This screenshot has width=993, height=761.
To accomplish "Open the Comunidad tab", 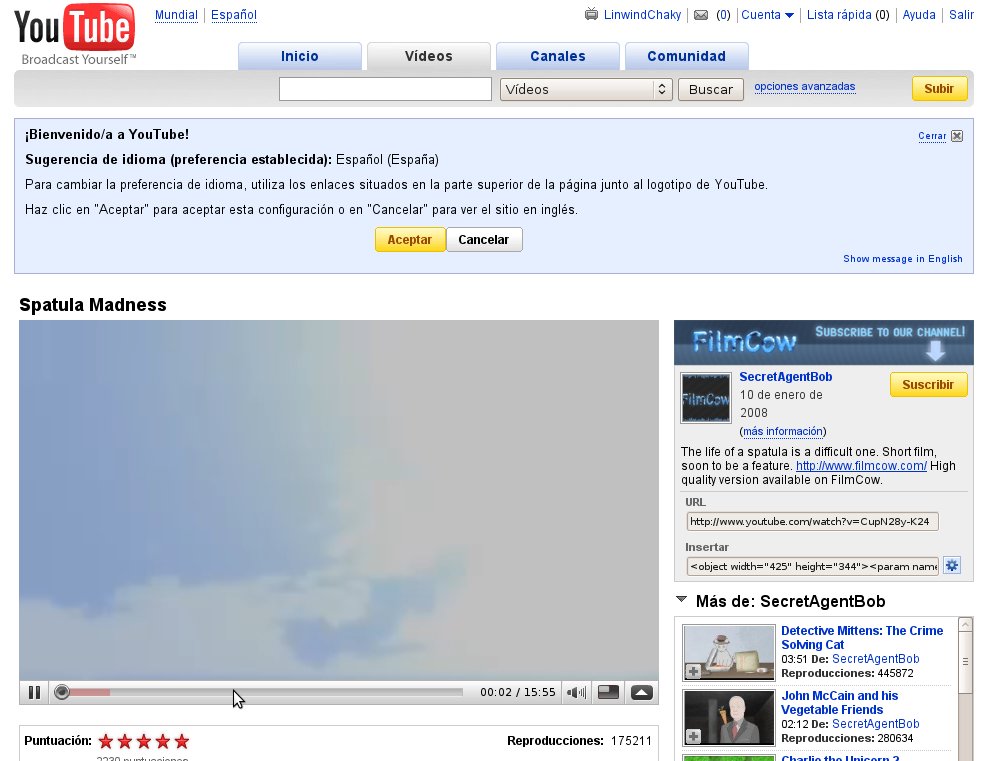I will (686, 56).
